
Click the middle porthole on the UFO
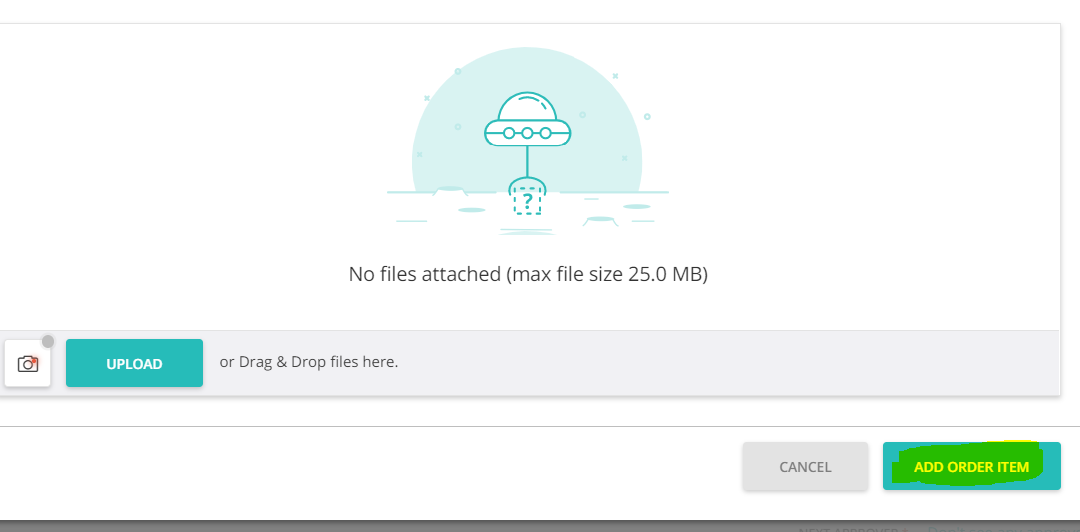pos(527,132)
